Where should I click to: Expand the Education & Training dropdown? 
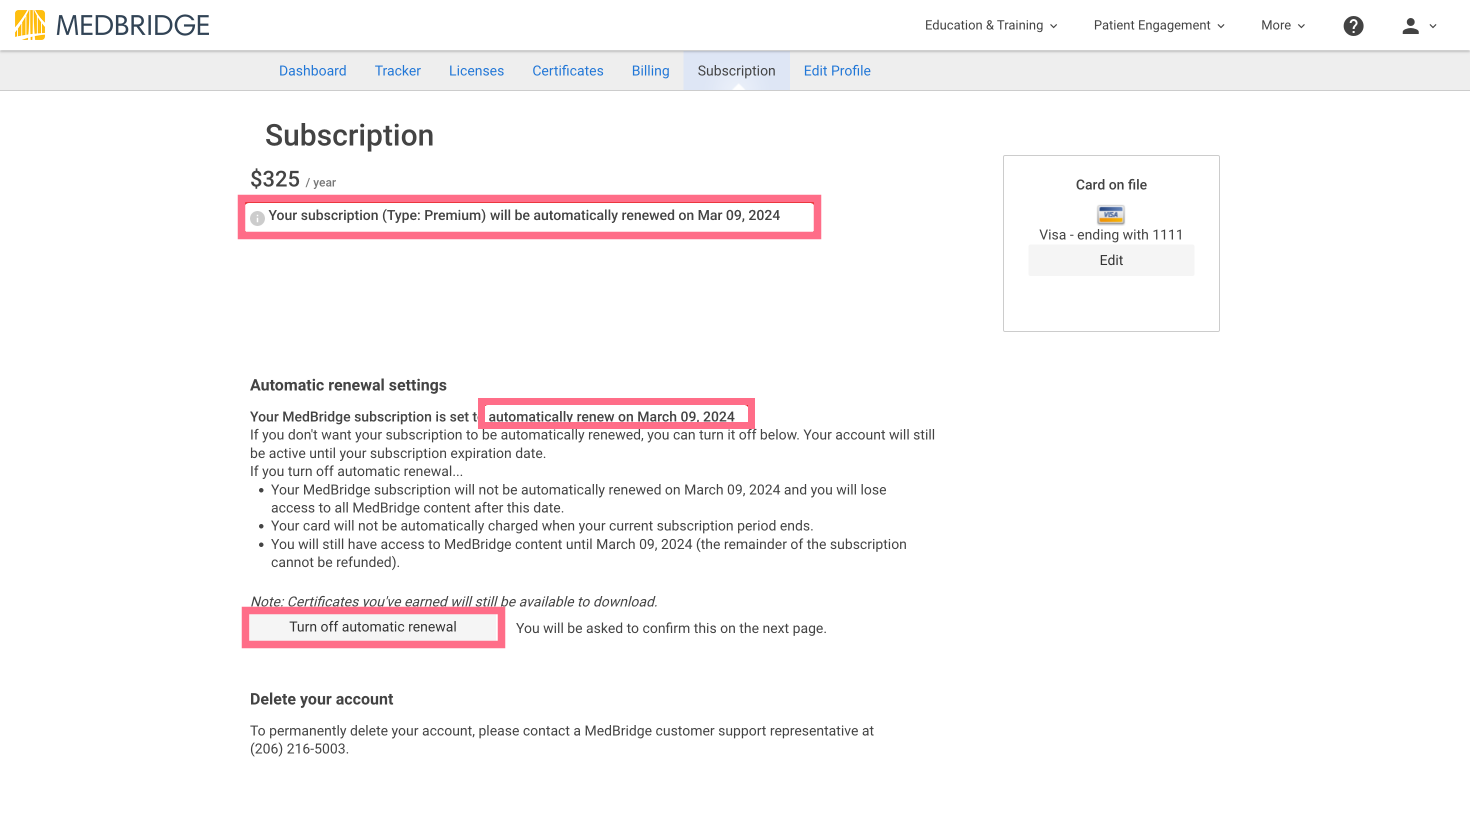[x=991, y=25]
